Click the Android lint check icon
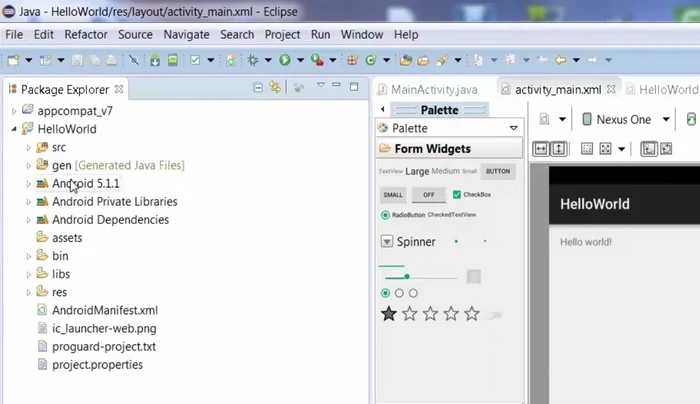The image size is (700, 404). click(195, 60)
